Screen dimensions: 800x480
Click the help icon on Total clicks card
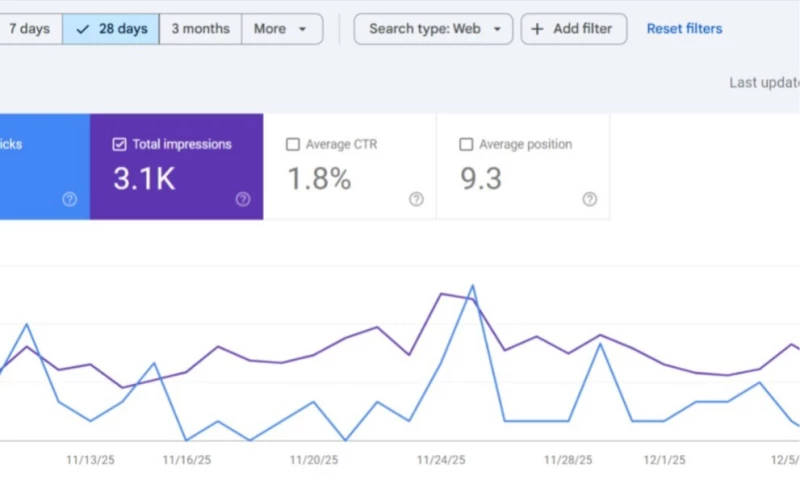click(x=69, y=199)
